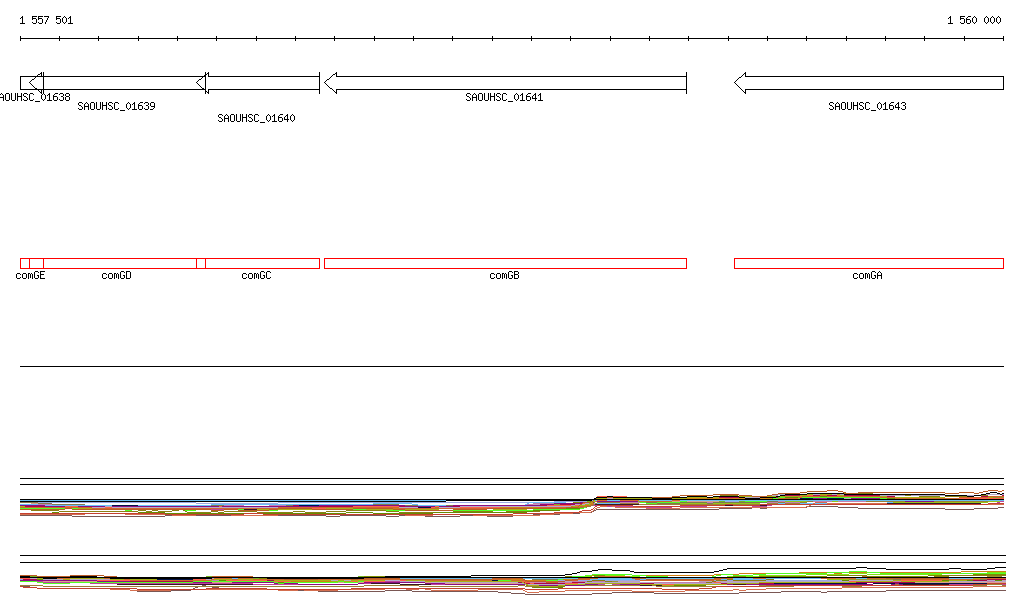The width and height of the screenshot is (1024, 611).
Task: Click the comGC label
Action: pos(256,275)
